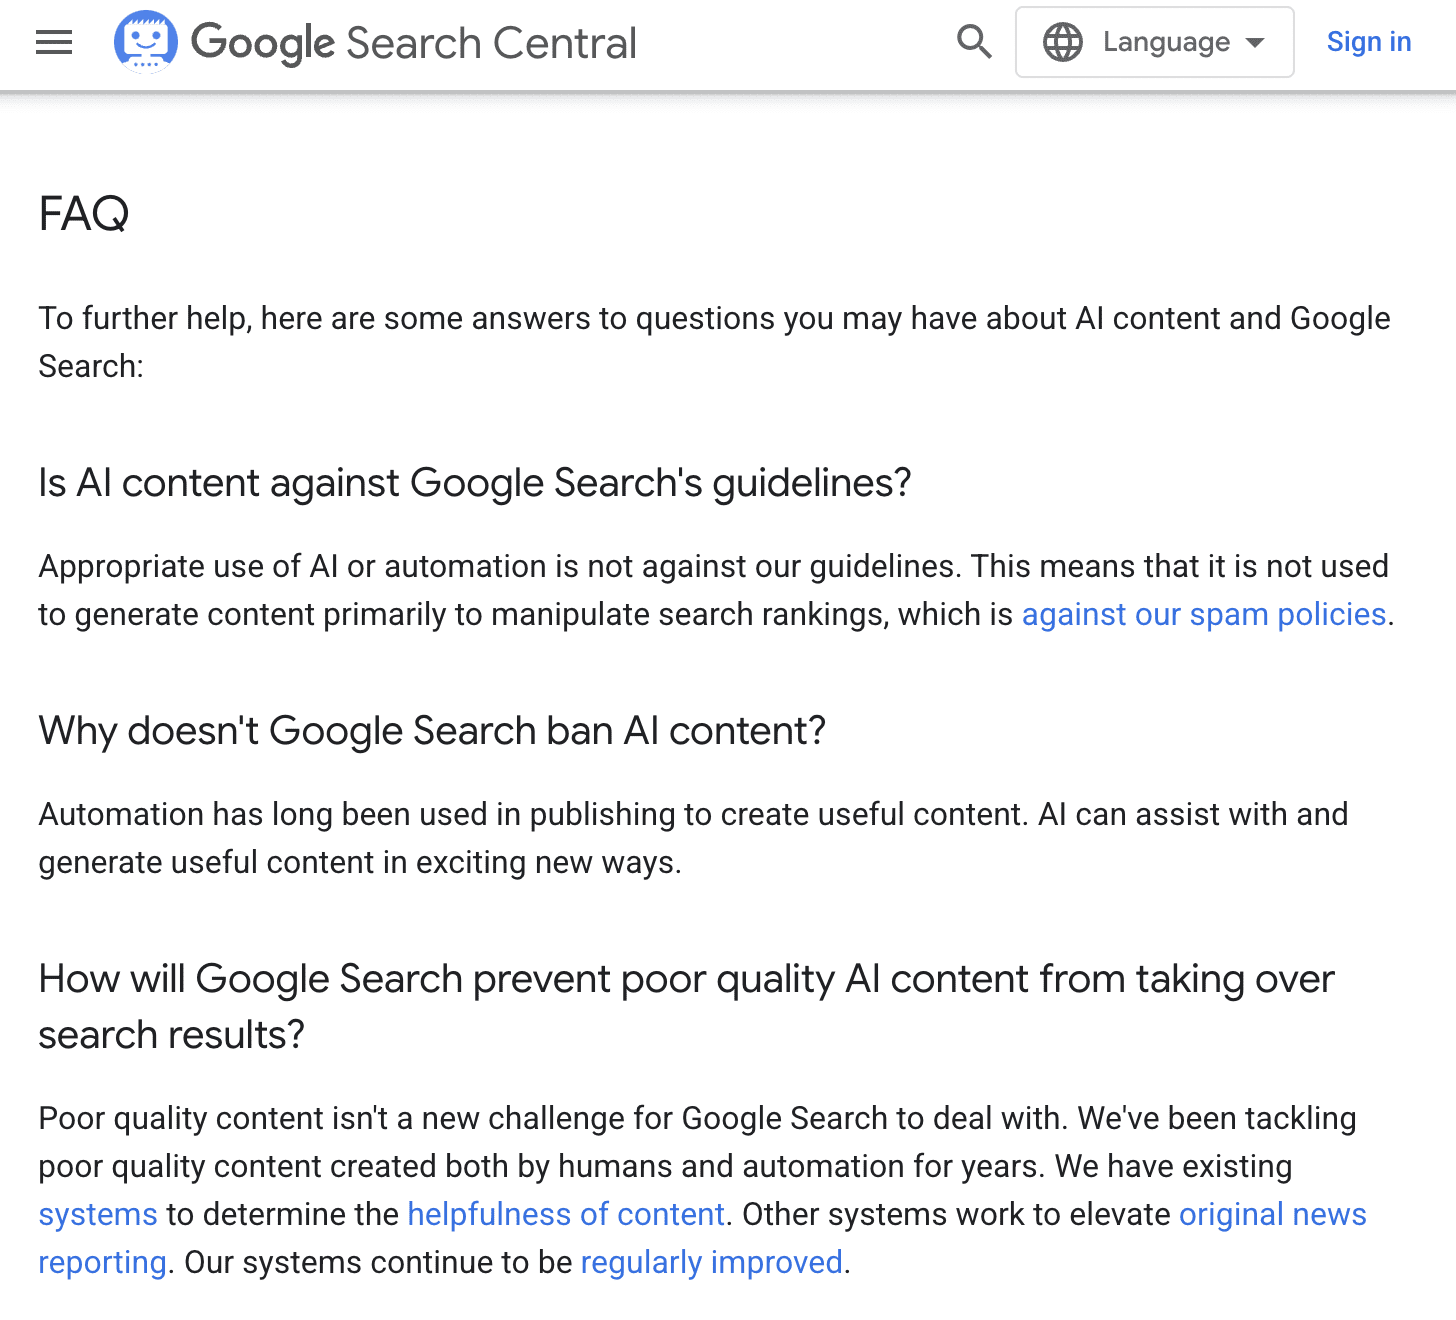
Task: Select the FAQ page heading
Action: (x=84, y=213)
